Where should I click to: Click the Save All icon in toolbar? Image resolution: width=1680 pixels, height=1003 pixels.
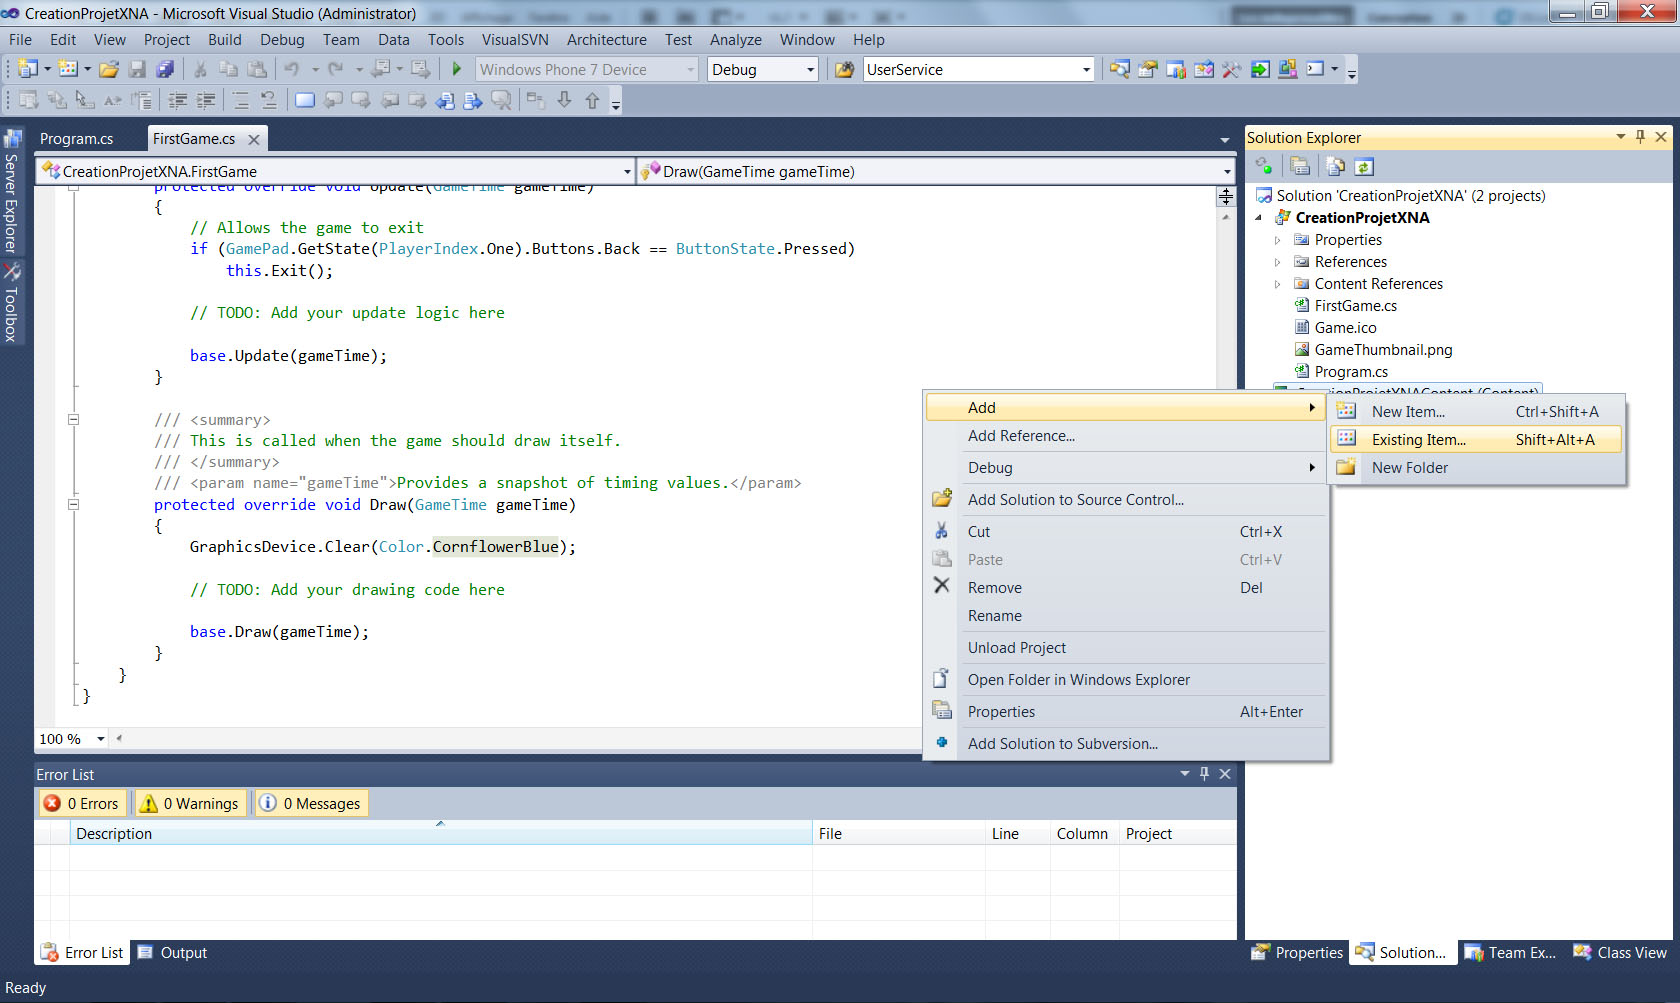[166, 69]
